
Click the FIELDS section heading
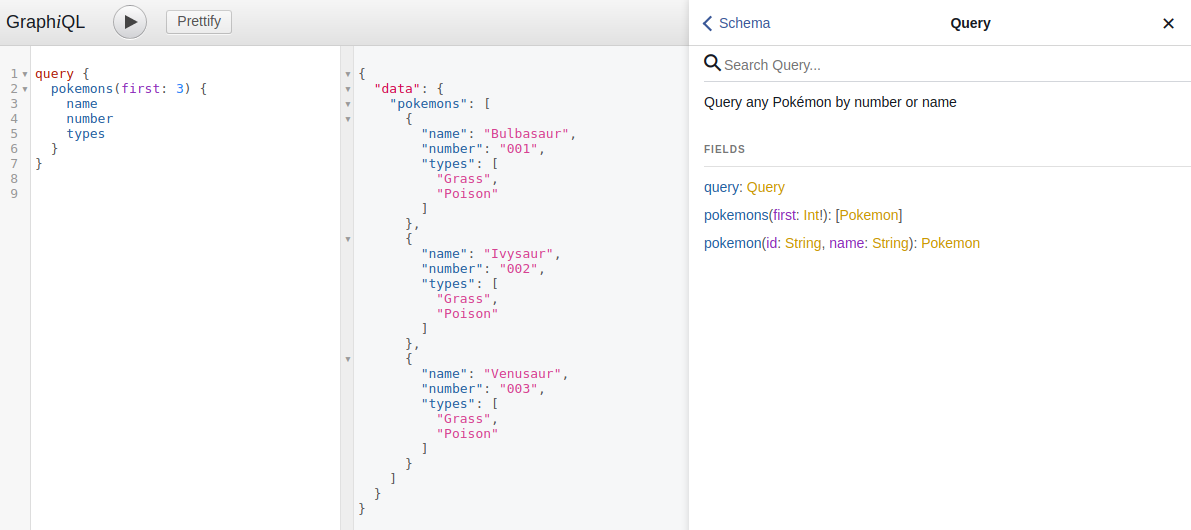[x=725, y=150]
